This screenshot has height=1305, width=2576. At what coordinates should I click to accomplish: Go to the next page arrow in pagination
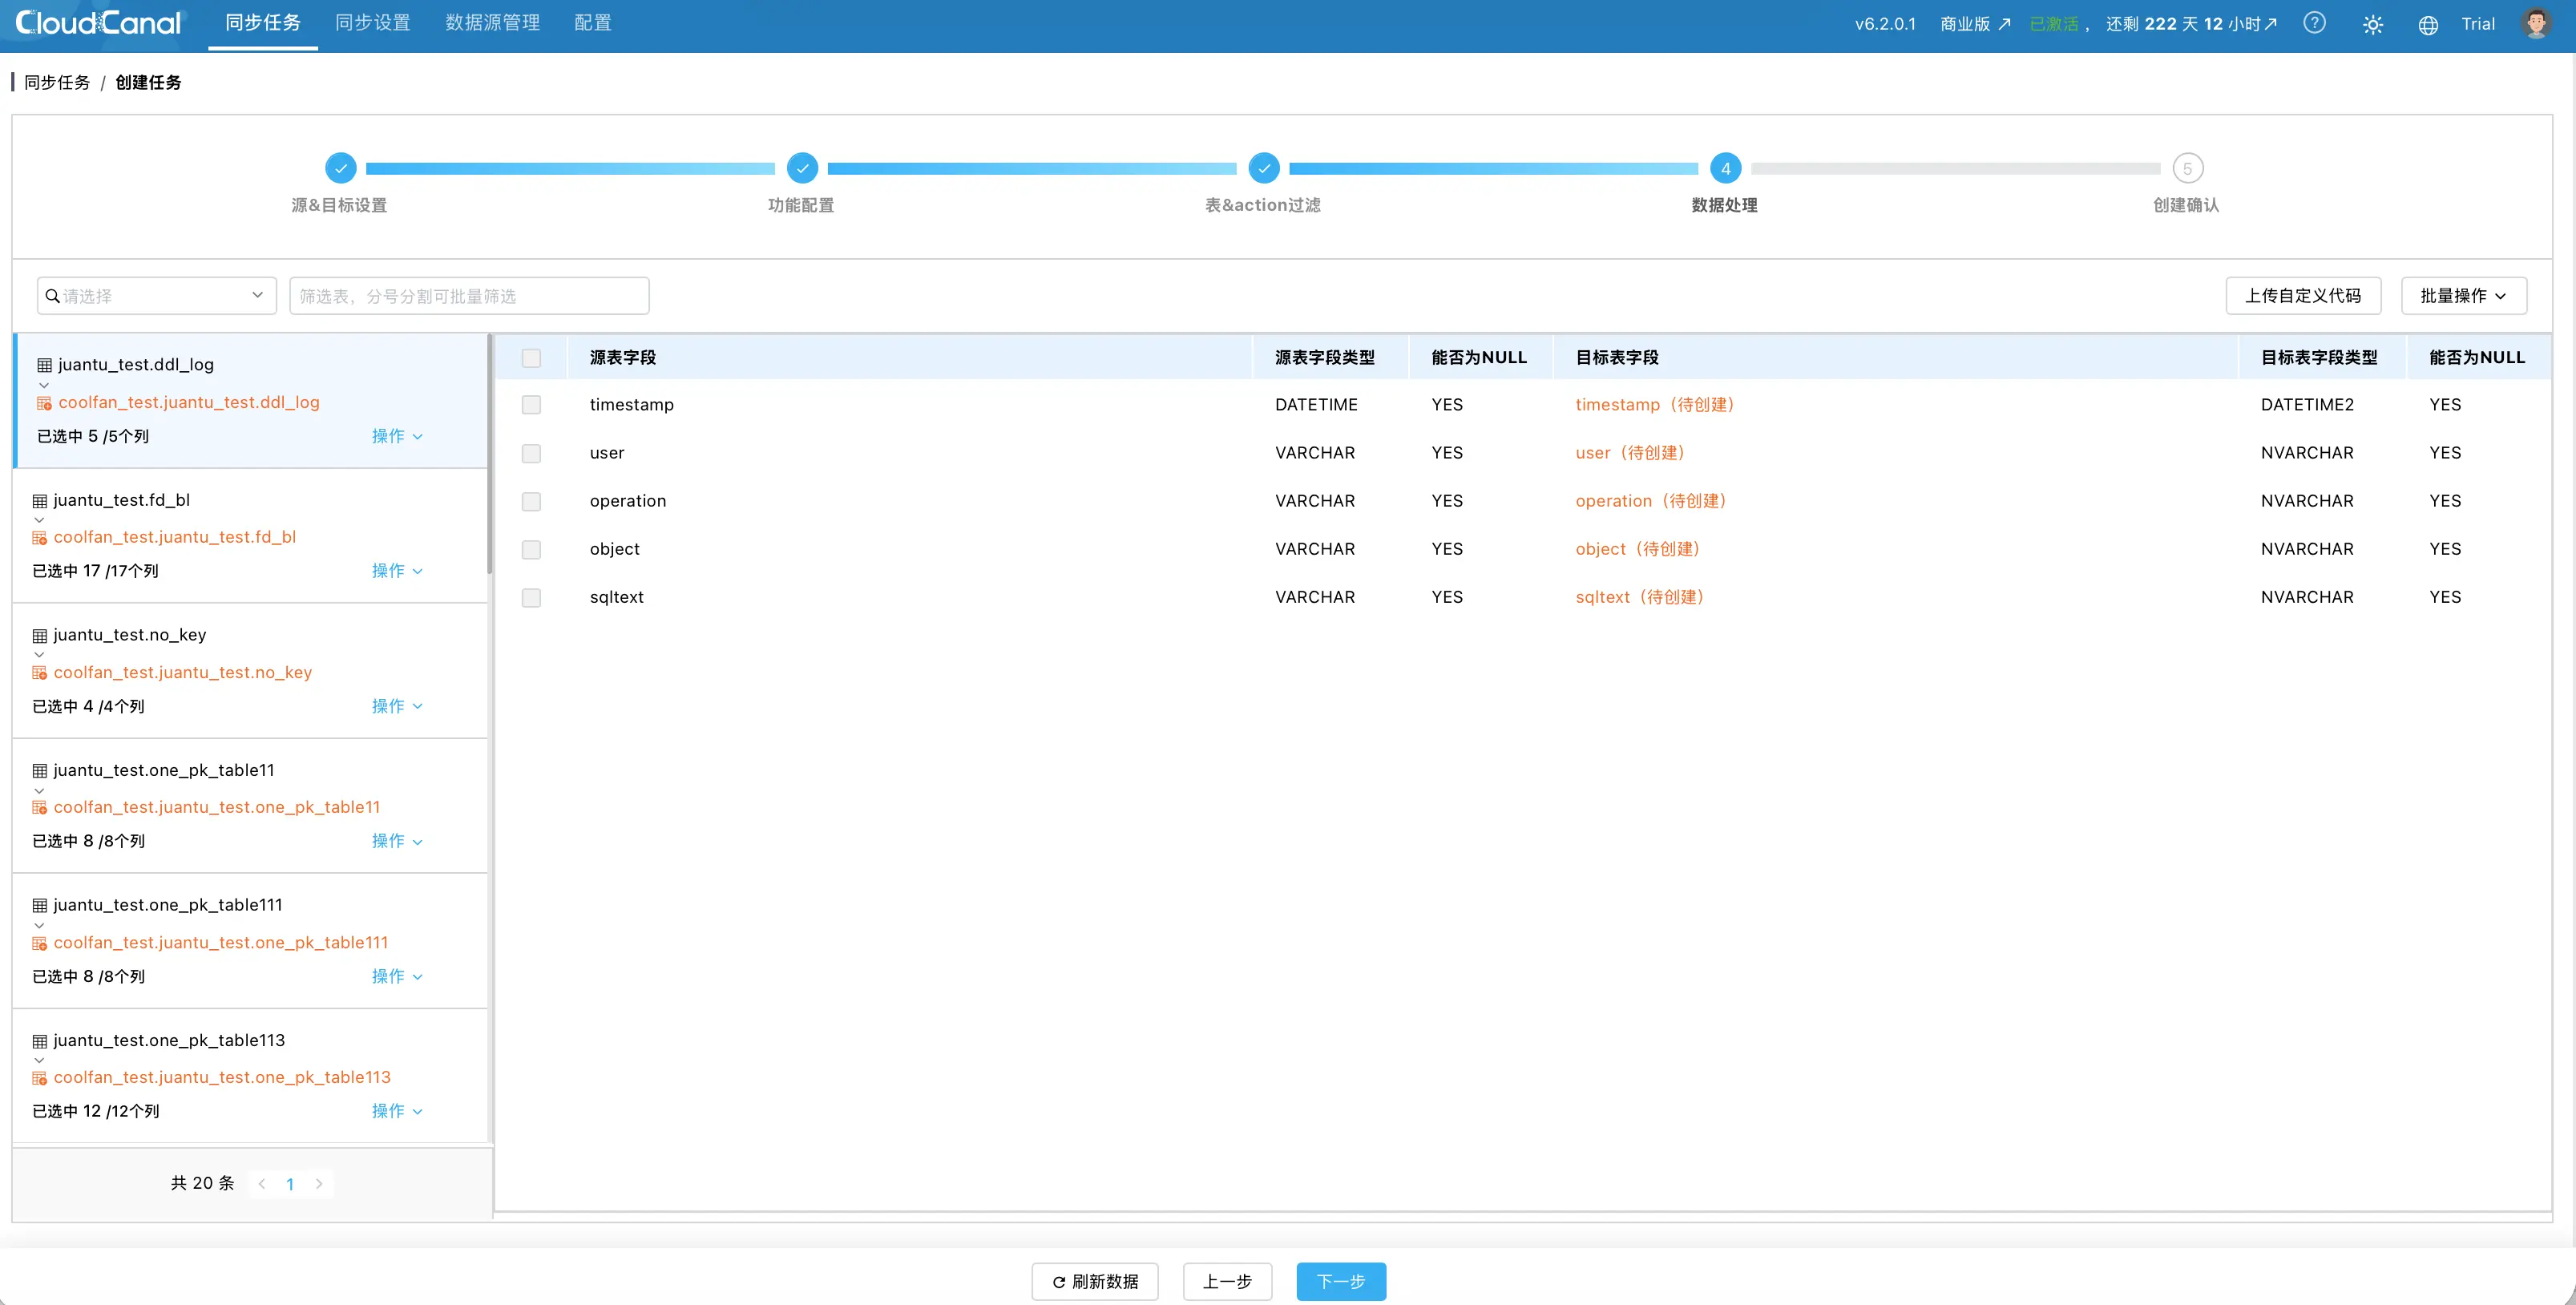319,1183
